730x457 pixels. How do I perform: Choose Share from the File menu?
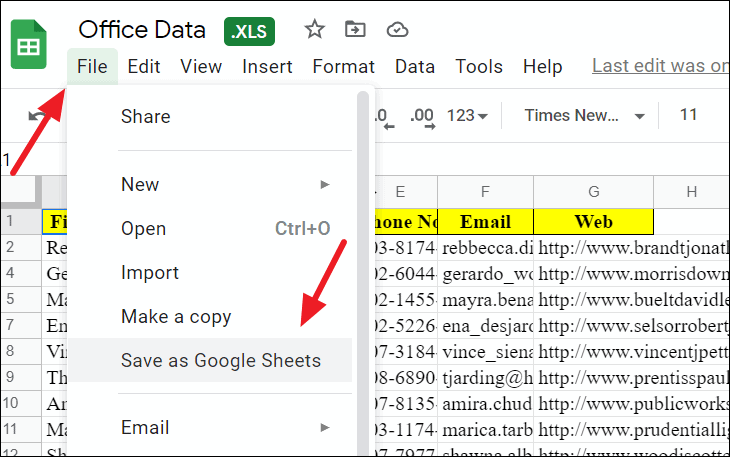point(210,116)
